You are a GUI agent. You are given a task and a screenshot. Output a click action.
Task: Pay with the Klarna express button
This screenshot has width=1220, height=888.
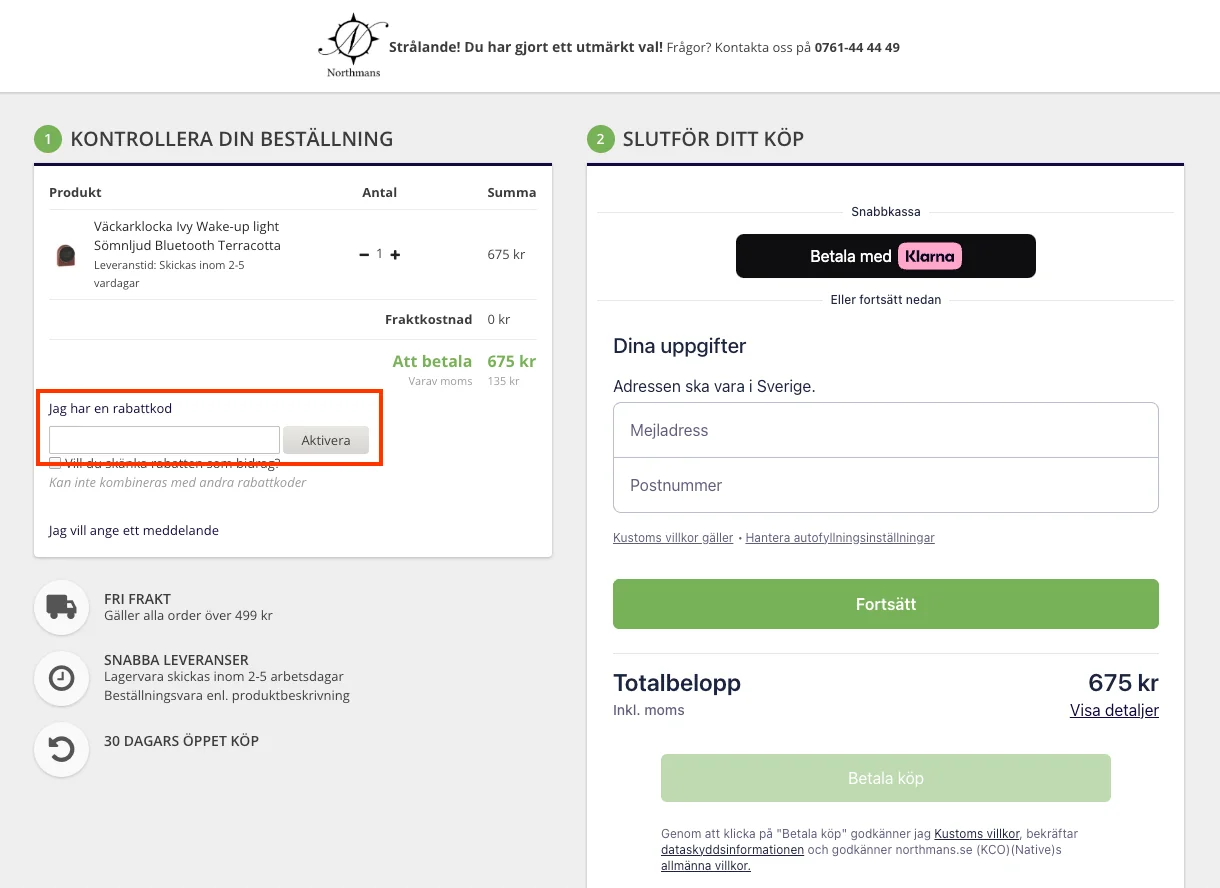[886, 256]
